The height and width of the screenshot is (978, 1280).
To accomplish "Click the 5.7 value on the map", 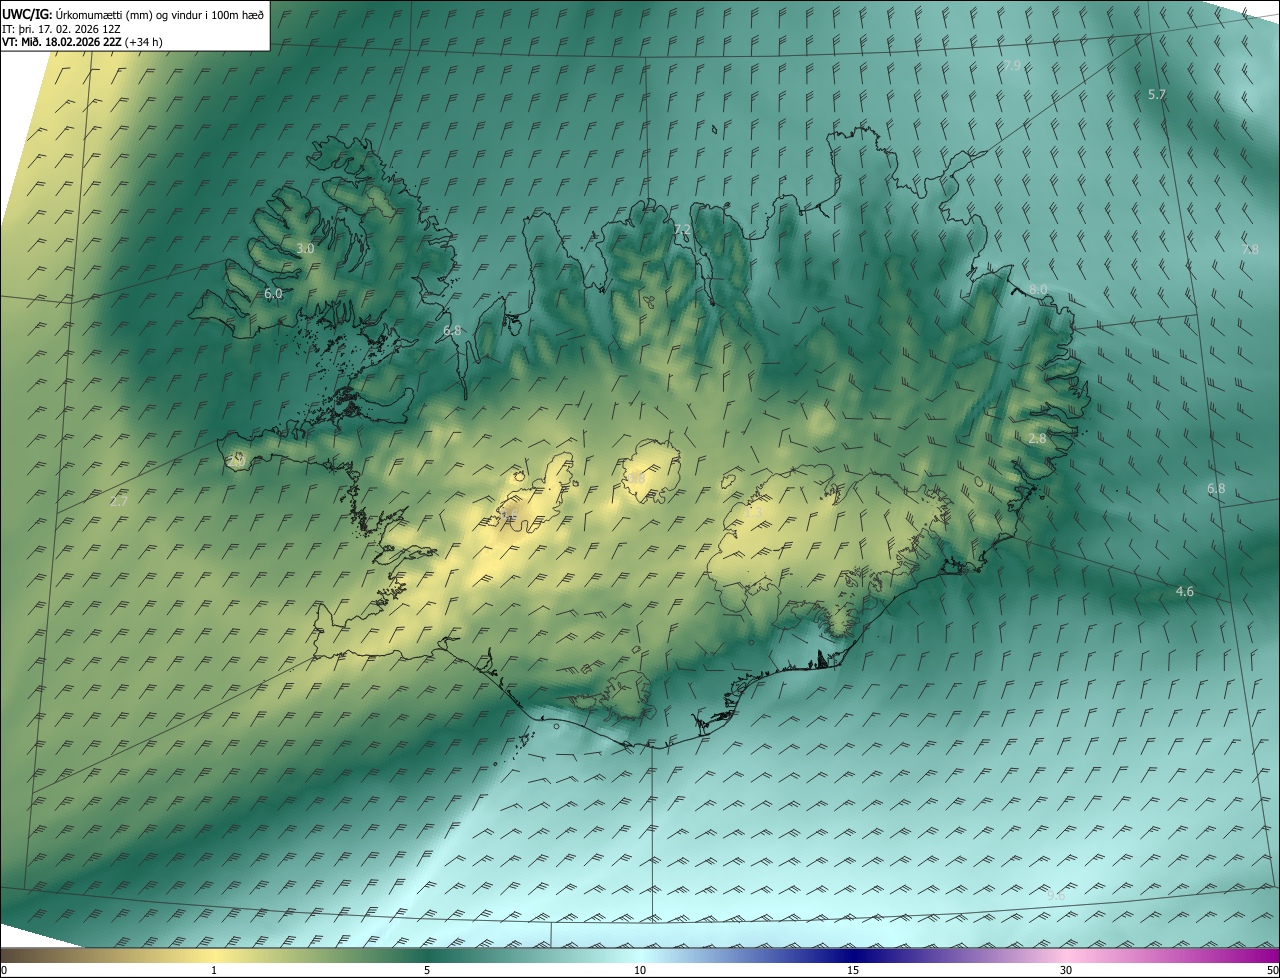I will point(1157,94).
